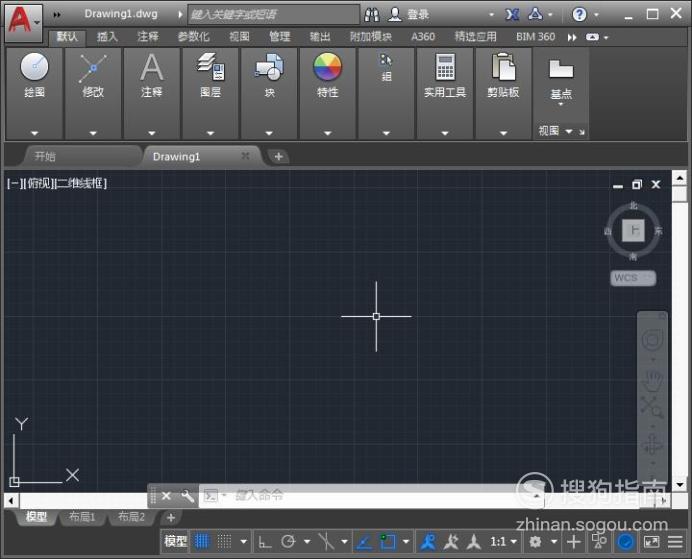This screenshot has width=692, height=559.
Task: Open the polar tracking angle dropdown arrow
Action: [307, 542]
